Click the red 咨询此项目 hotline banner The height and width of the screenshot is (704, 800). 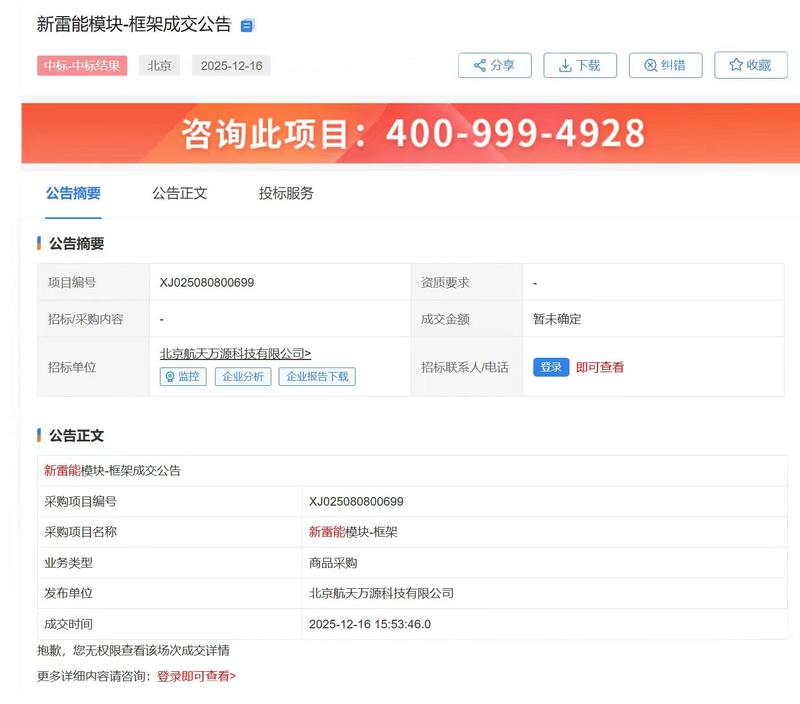point(400,131)
